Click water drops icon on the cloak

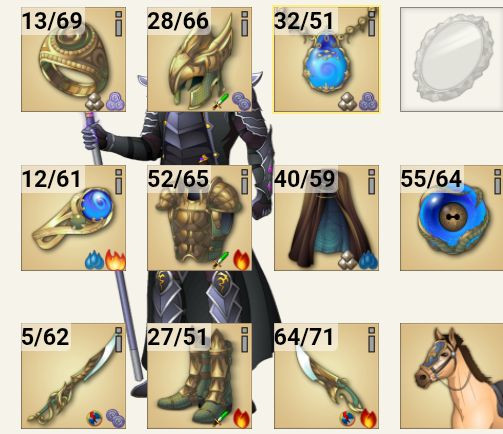pos(368,260)
